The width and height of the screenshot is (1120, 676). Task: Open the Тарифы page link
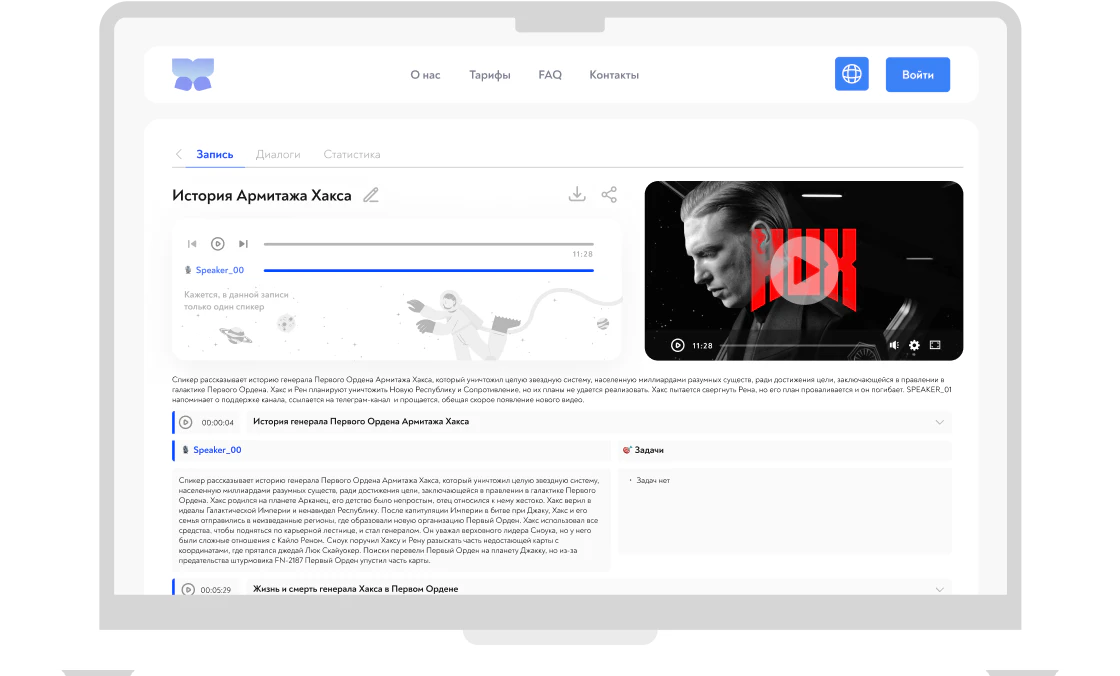point(489,74)
